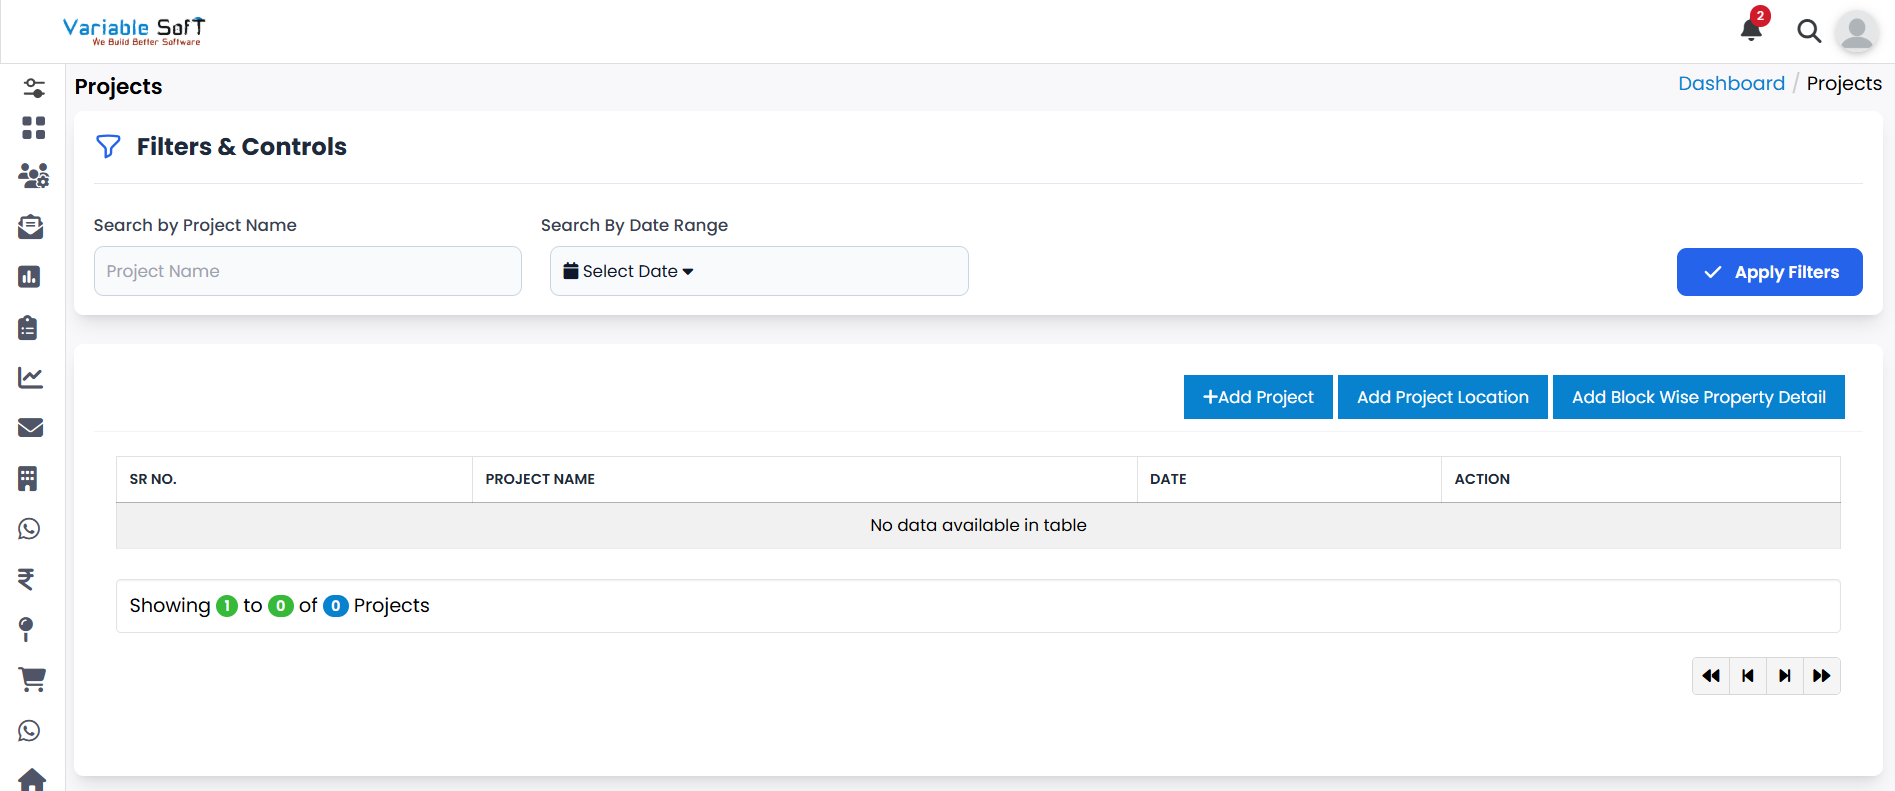Screen dimensions: 1895x791
Task: Click the clipboard sidebar icon
Action: (28, 327)
